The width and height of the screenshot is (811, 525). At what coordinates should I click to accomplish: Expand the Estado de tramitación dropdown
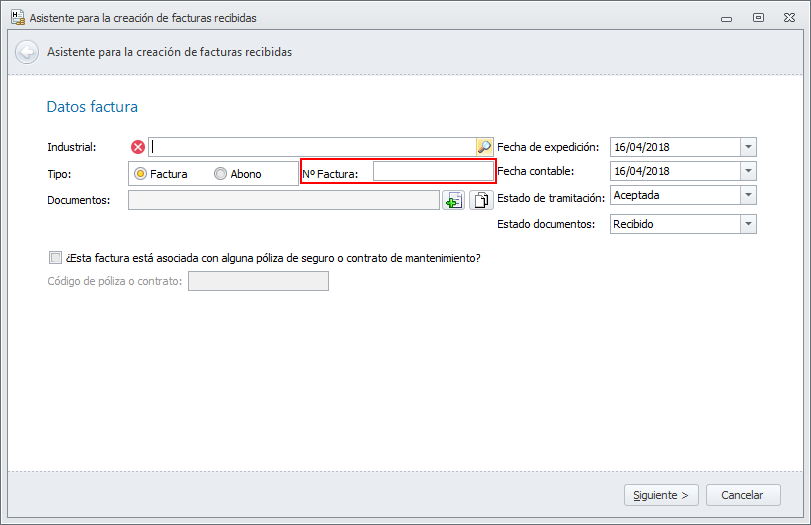point(748,195)
